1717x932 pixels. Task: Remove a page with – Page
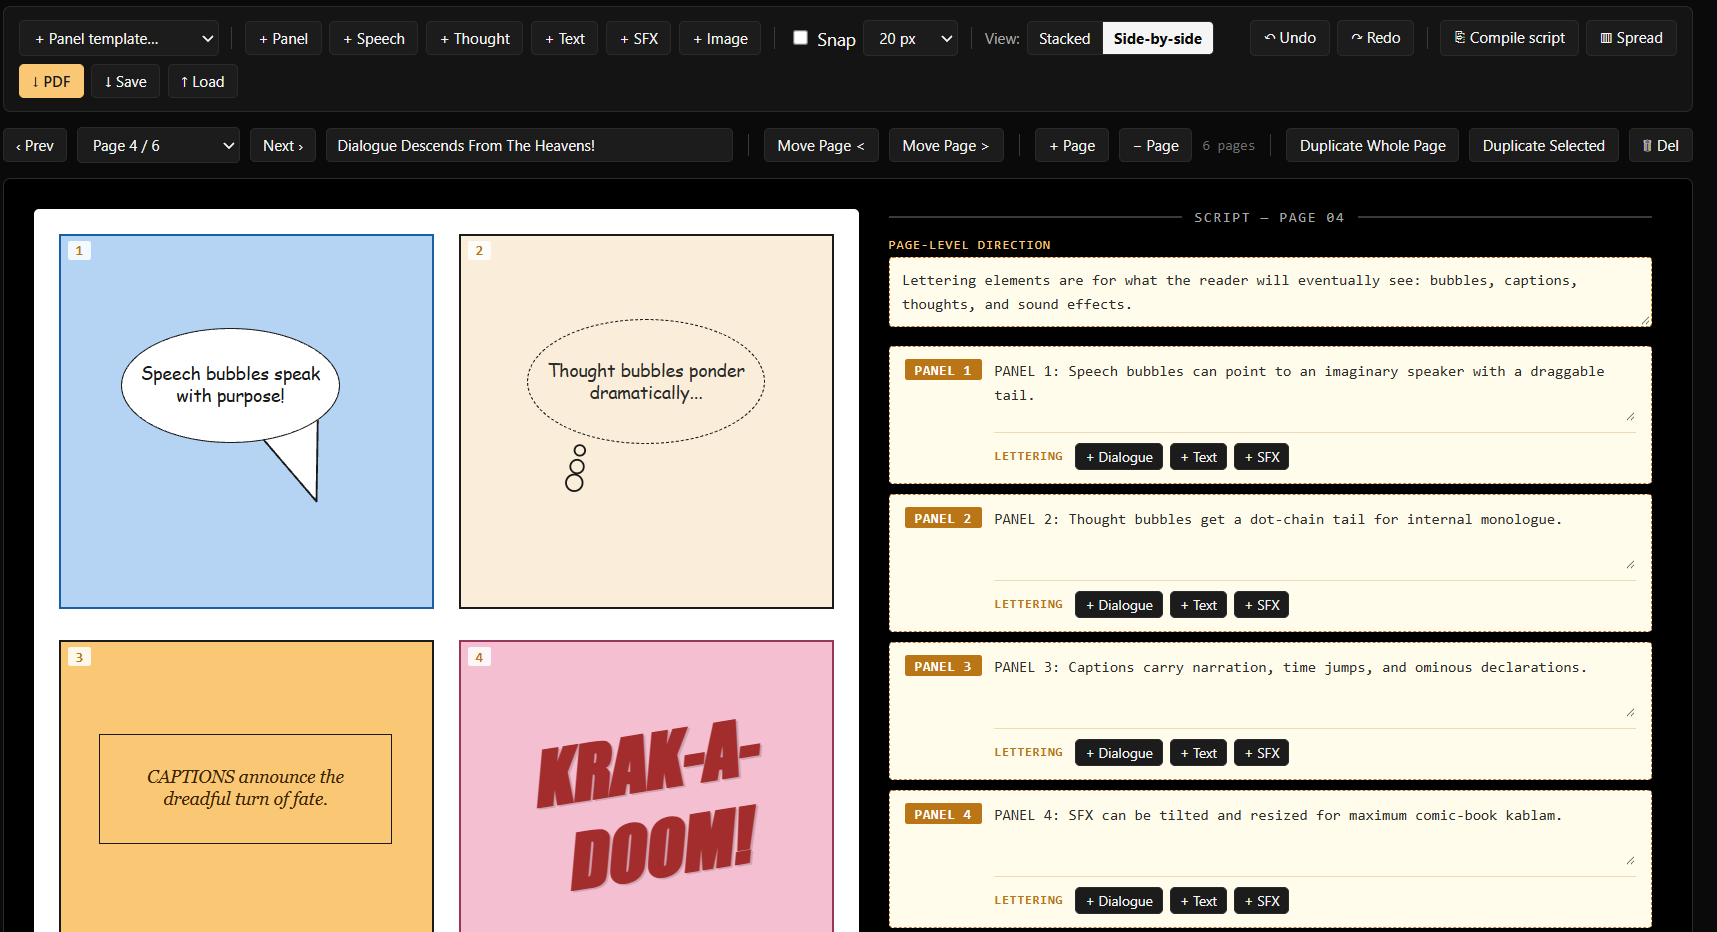(1156, 145)
